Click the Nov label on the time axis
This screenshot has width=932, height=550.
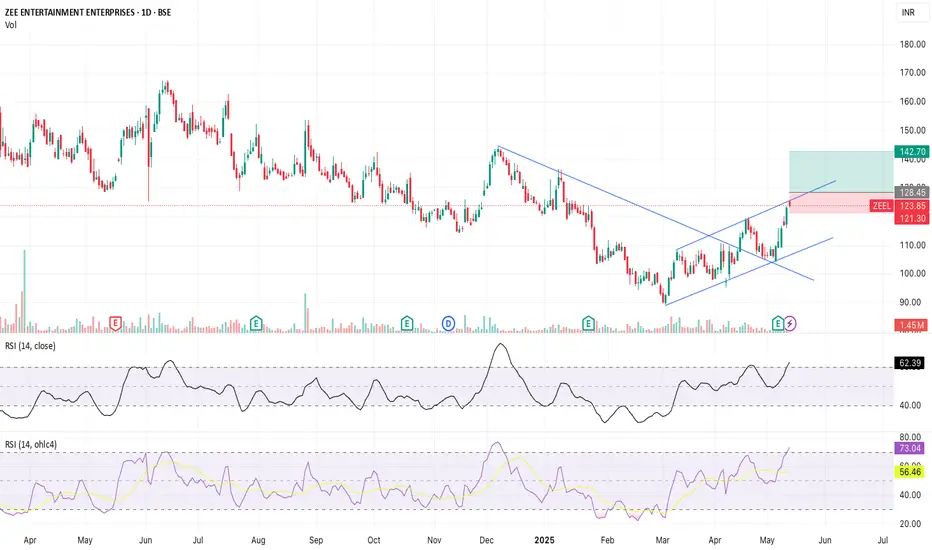coord(434,540)
